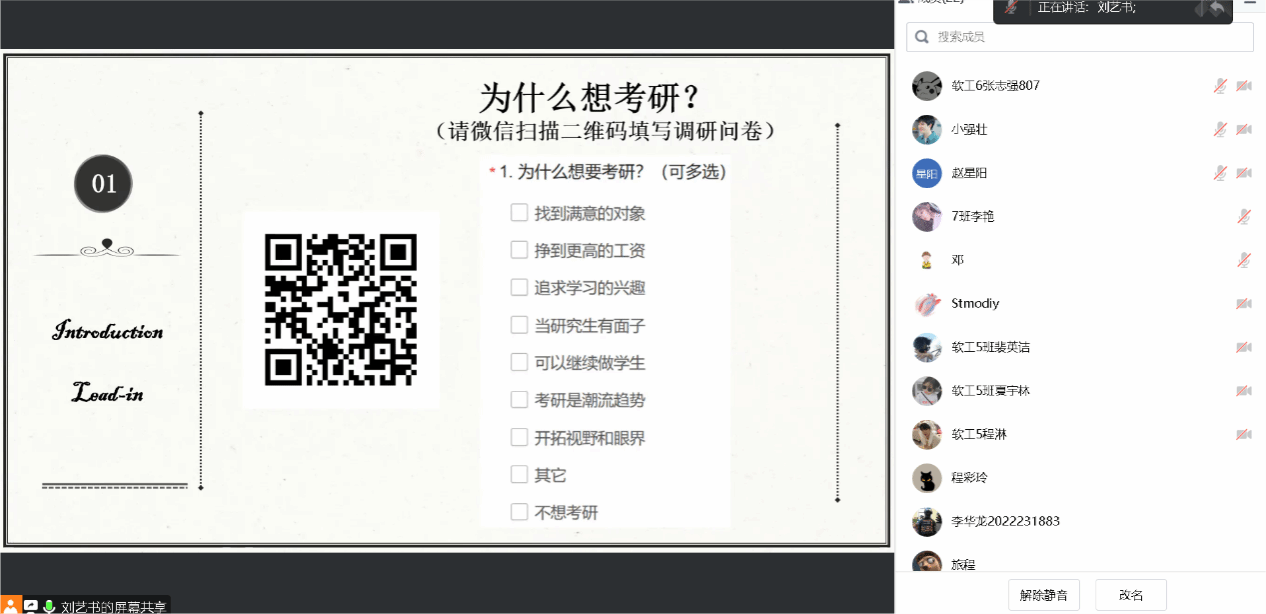
Task: Click the muted mic icon for 软工6张志强807
Action: click(1220, 86)
